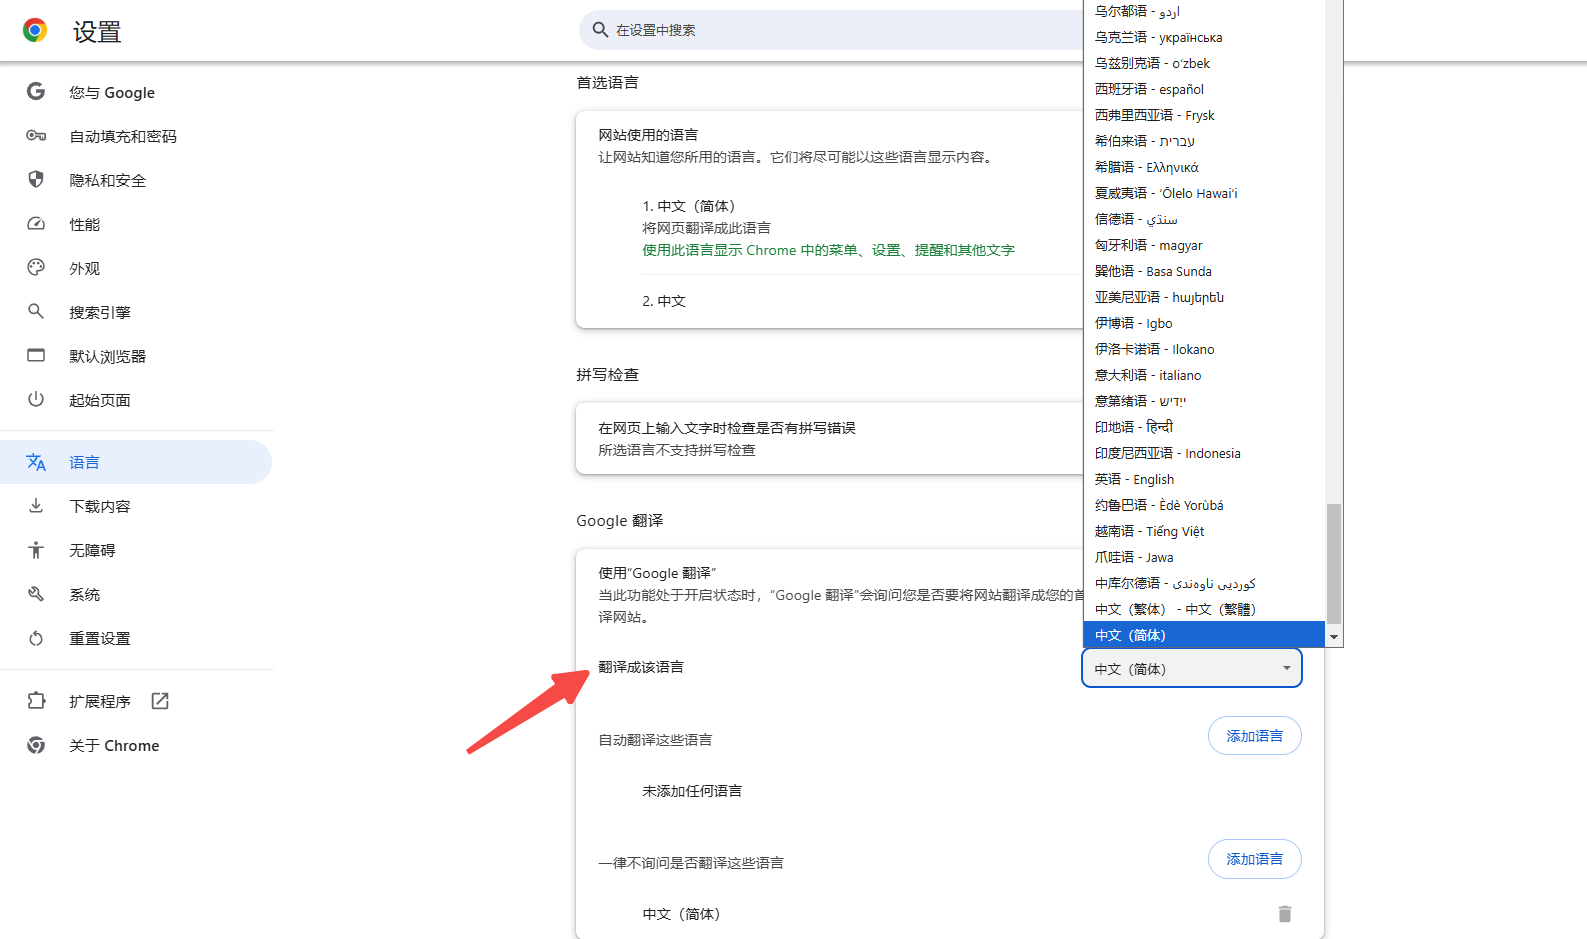Select 西弗里西亚语 - Frysk option

point(1204,115)
